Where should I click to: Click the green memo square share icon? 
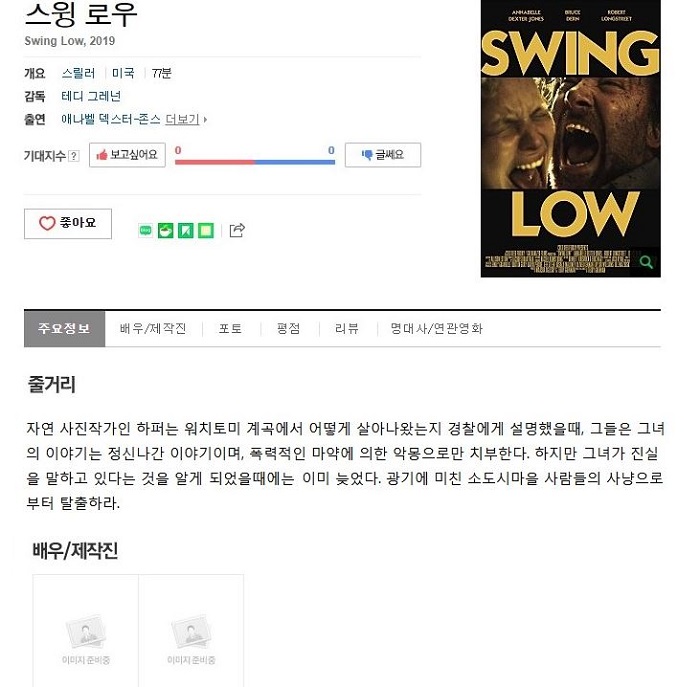(x=206, y=230)
